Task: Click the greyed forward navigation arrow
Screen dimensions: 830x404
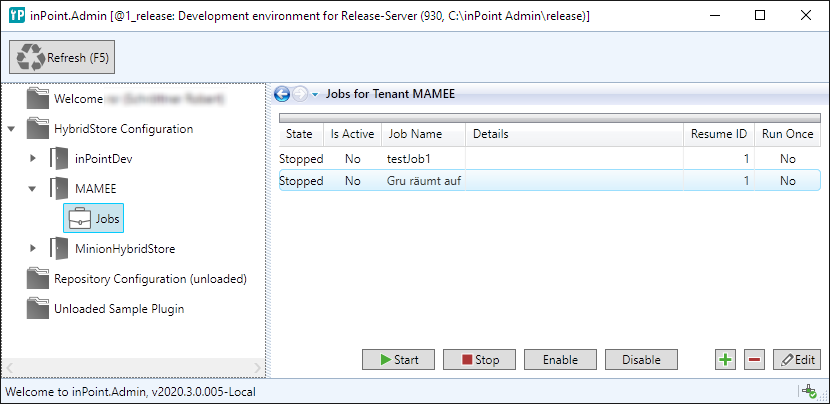Action: click(300, 94)
